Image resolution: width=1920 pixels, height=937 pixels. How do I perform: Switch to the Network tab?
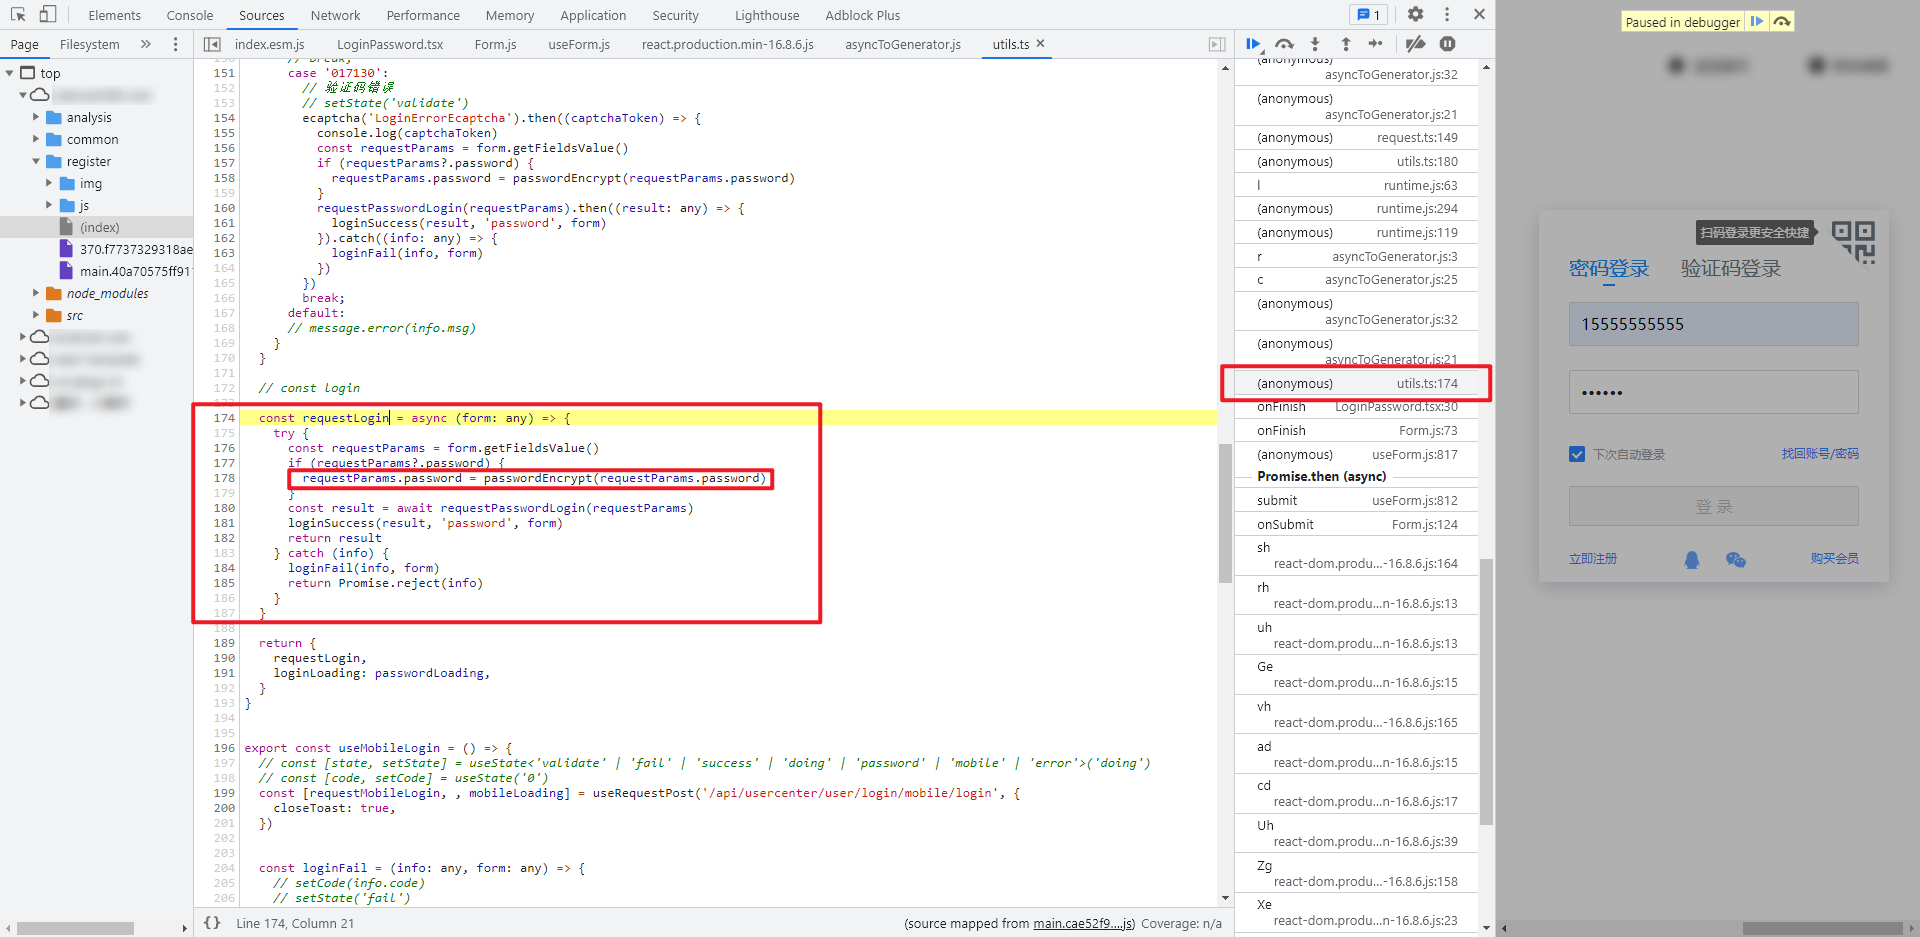click(335, 15)
